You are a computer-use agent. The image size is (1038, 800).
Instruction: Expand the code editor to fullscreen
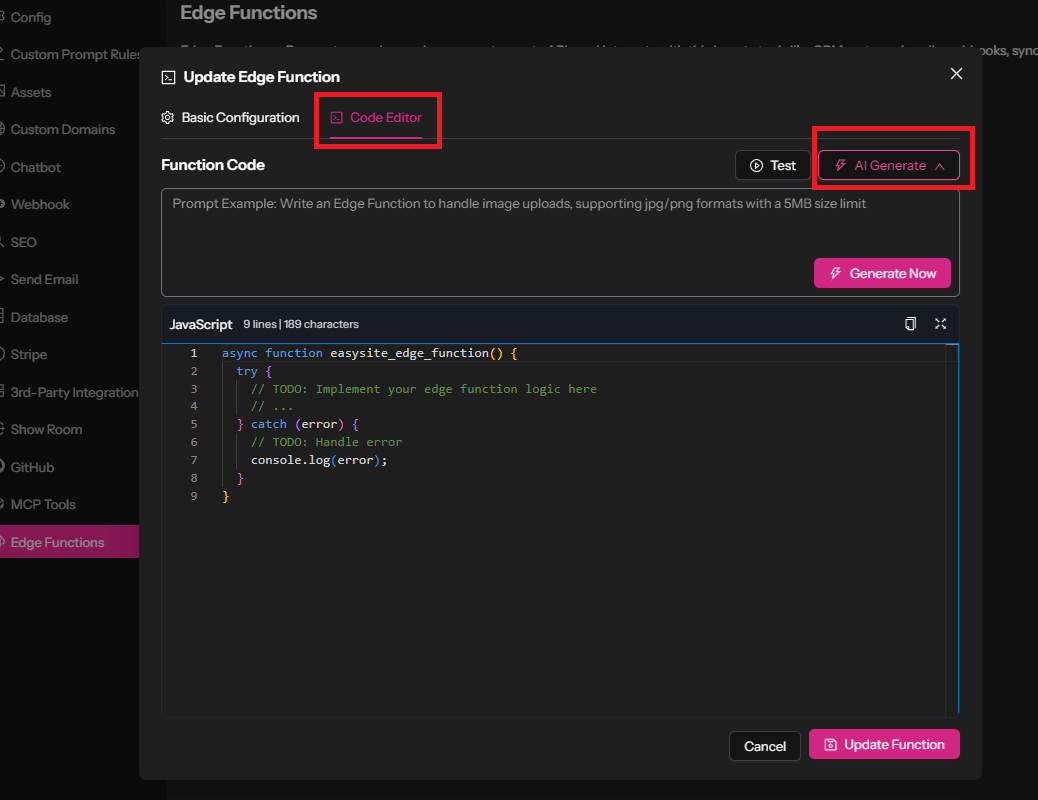click(x=940, y=324)
